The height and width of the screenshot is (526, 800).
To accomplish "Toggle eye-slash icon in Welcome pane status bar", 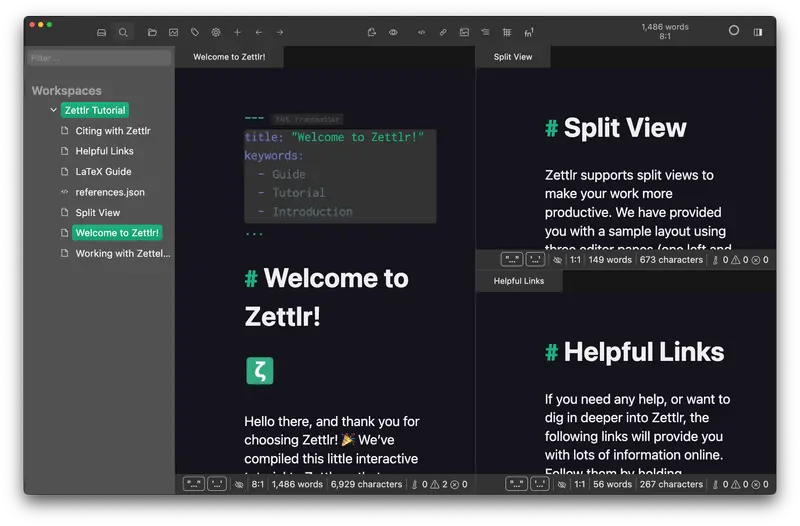I will pos(239,484).
